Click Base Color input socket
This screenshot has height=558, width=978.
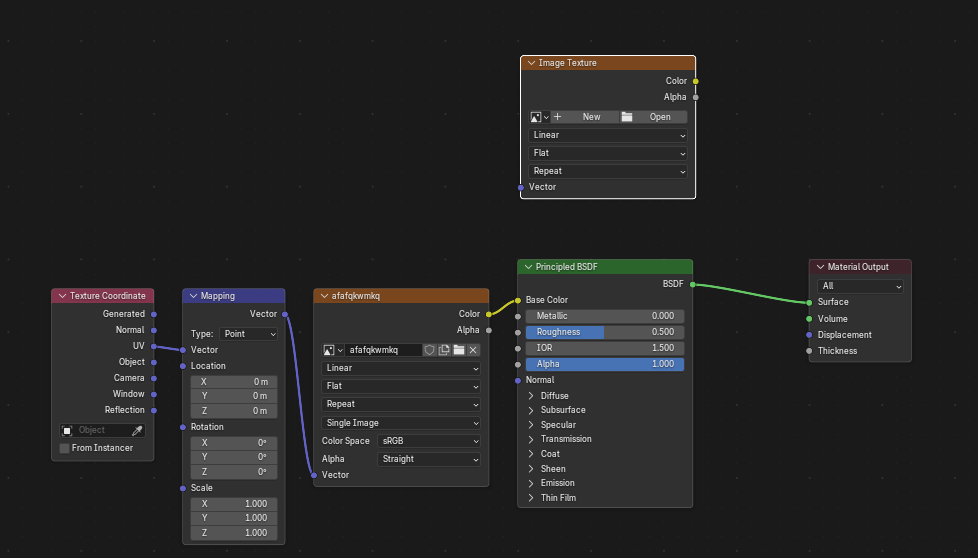pyautogui.click(x=518, y=301)
